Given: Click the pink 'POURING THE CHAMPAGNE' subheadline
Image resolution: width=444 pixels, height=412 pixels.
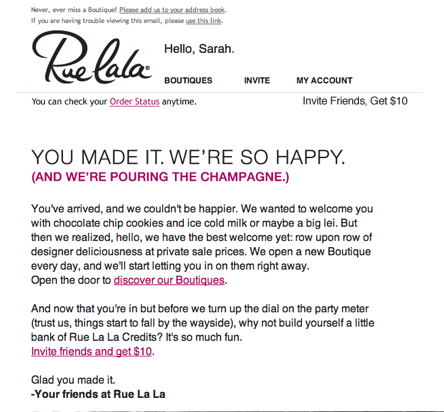Looking at the screenshot, I should tap(160, 177).
